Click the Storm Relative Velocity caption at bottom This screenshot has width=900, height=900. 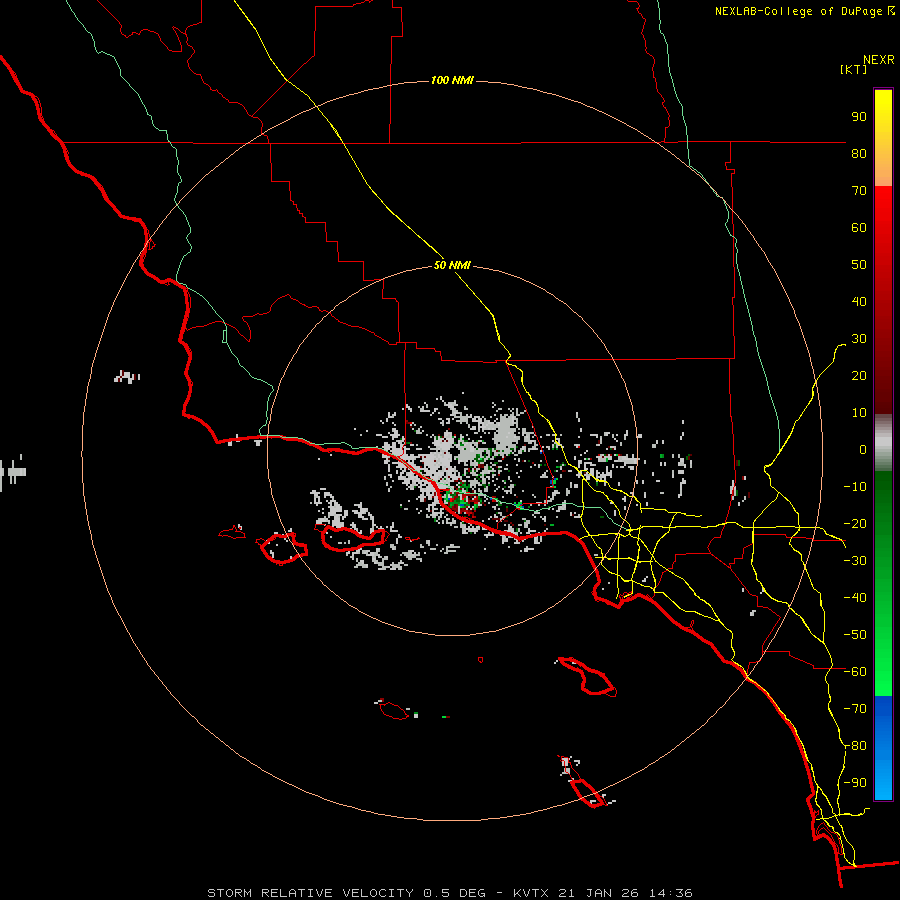pos(450,893)
